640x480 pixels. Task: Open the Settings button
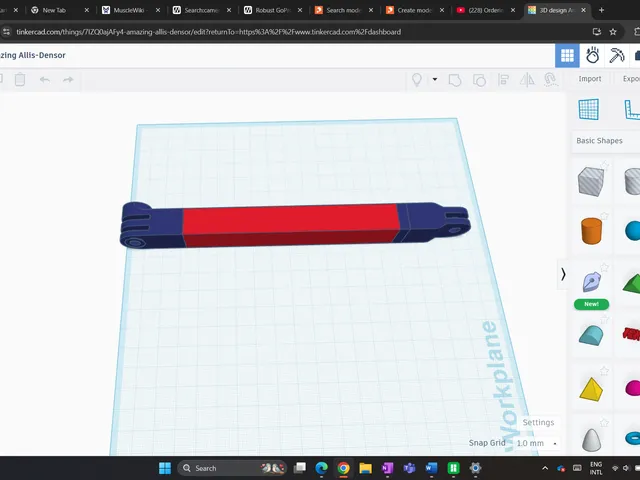click(x=538, y=422)
